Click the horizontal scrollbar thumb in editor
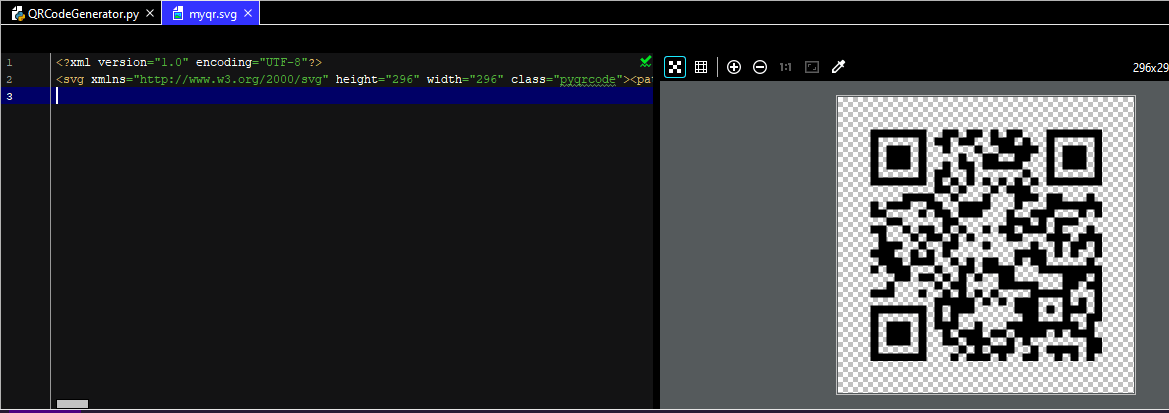 (x=72, y=403)
